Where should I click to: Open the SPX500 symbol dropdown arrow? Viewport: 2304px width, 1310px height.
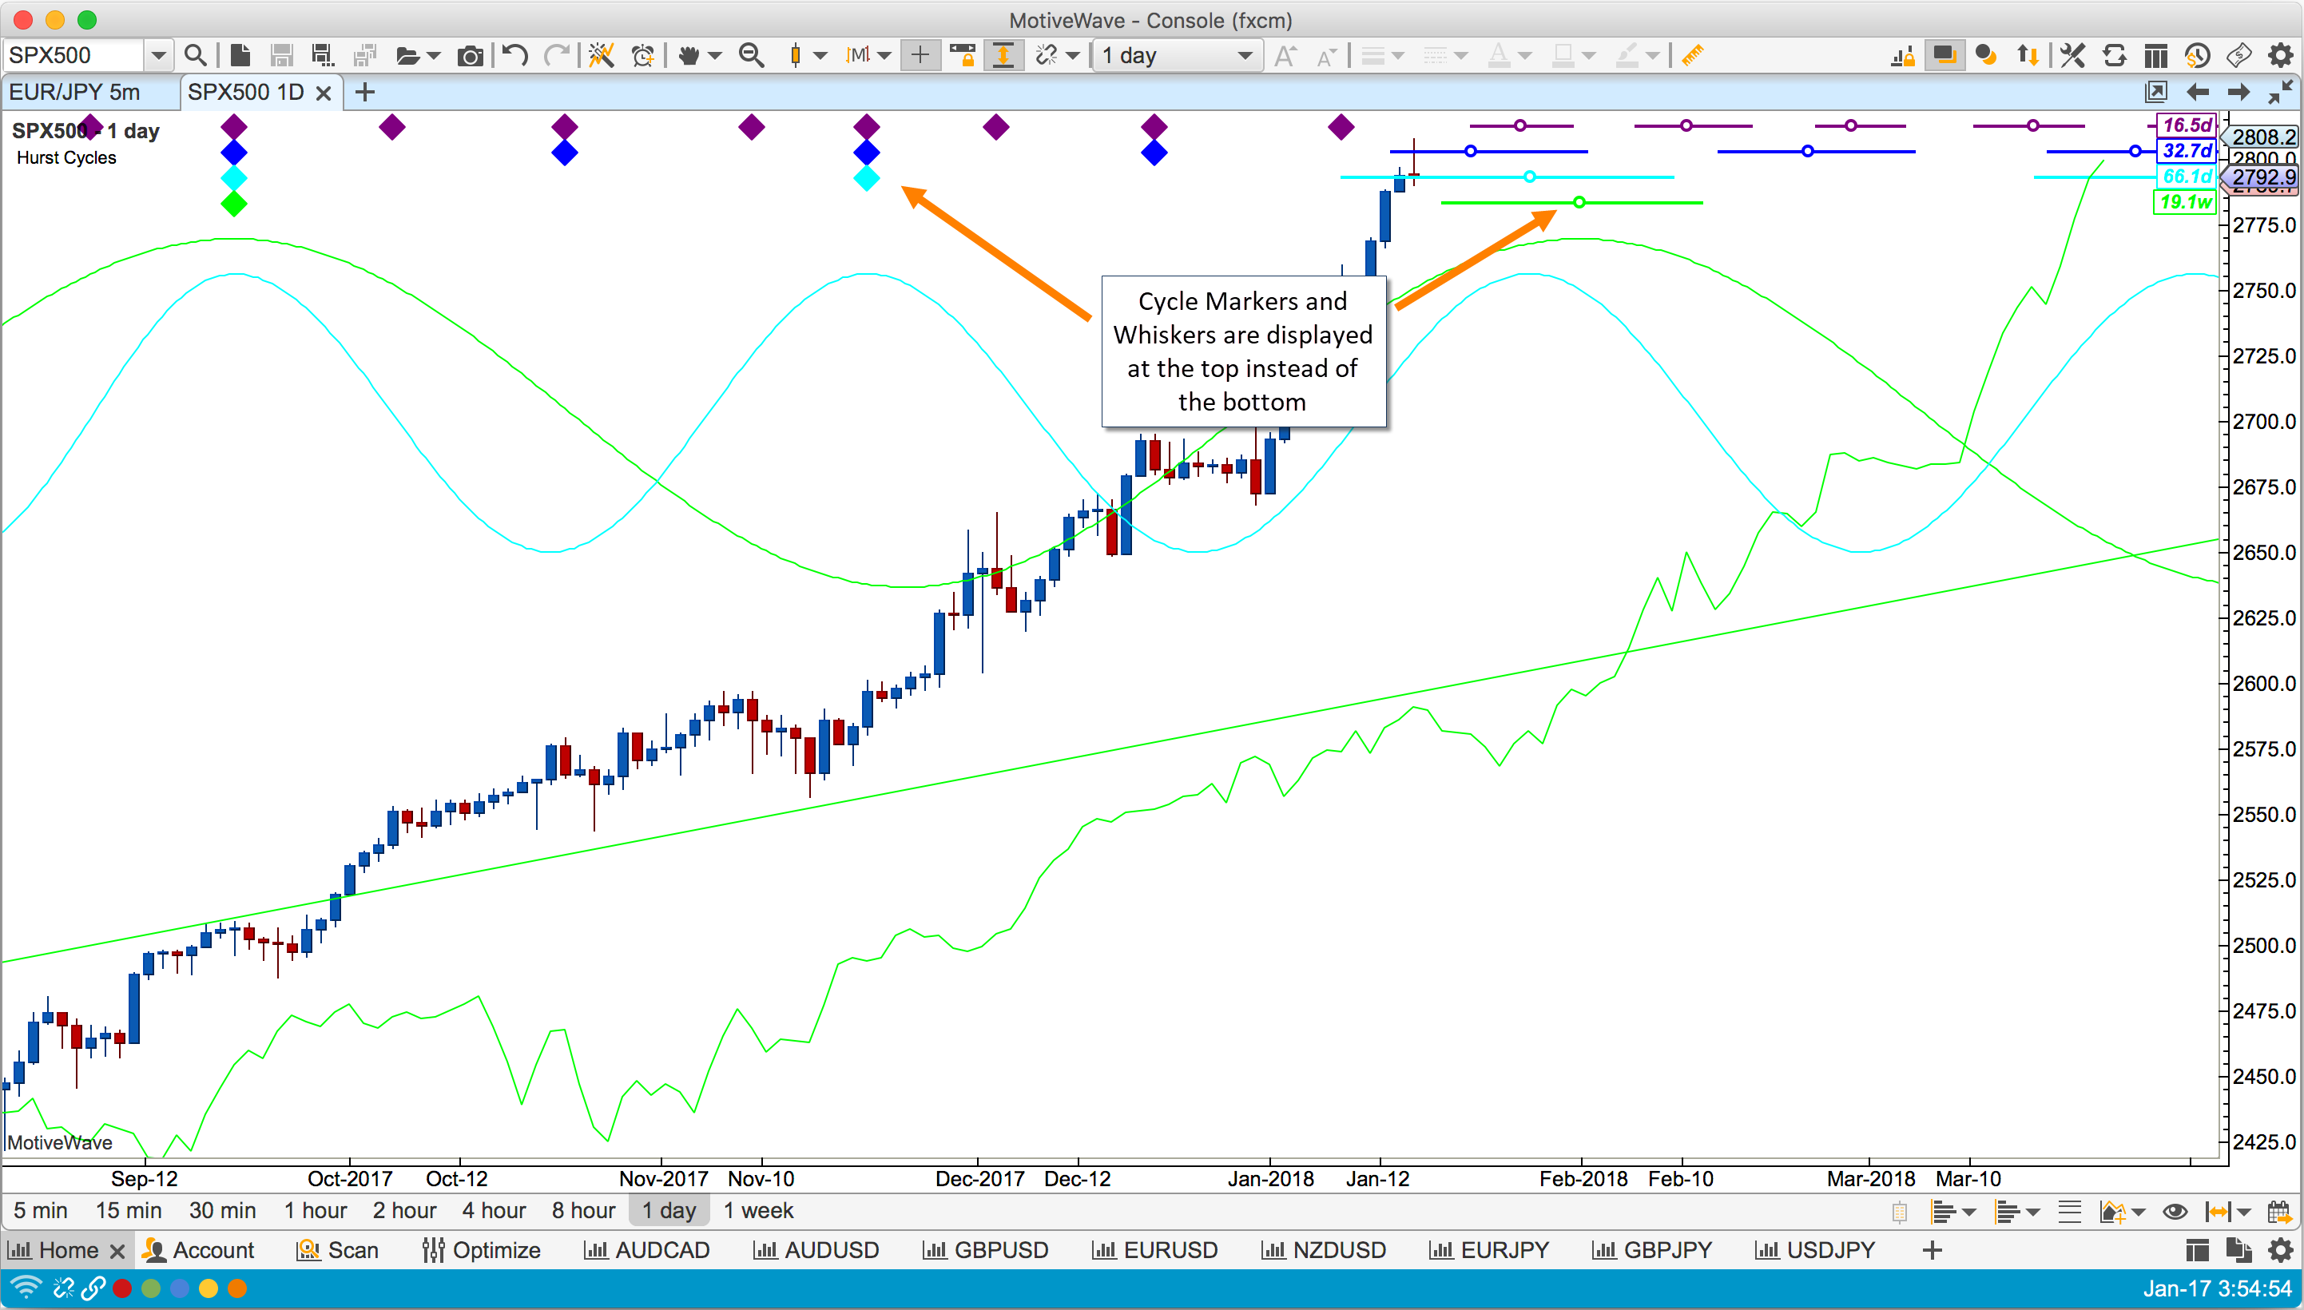click(158, 56)
